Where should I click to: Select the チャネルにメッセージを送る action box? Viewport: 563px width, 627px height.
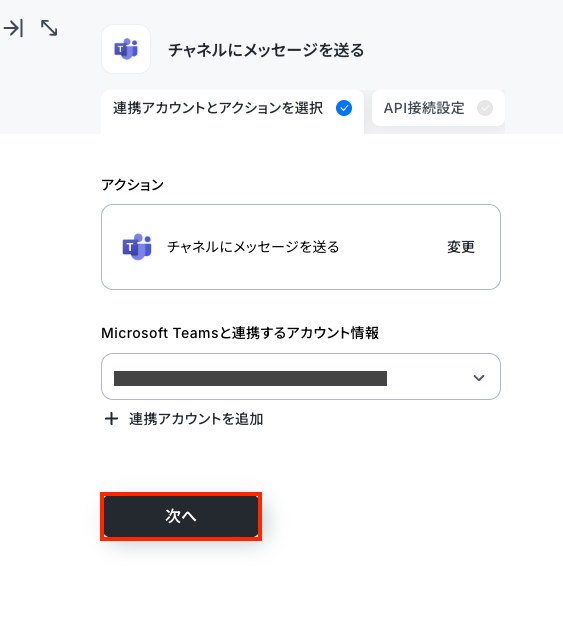(x=301, y=247)
